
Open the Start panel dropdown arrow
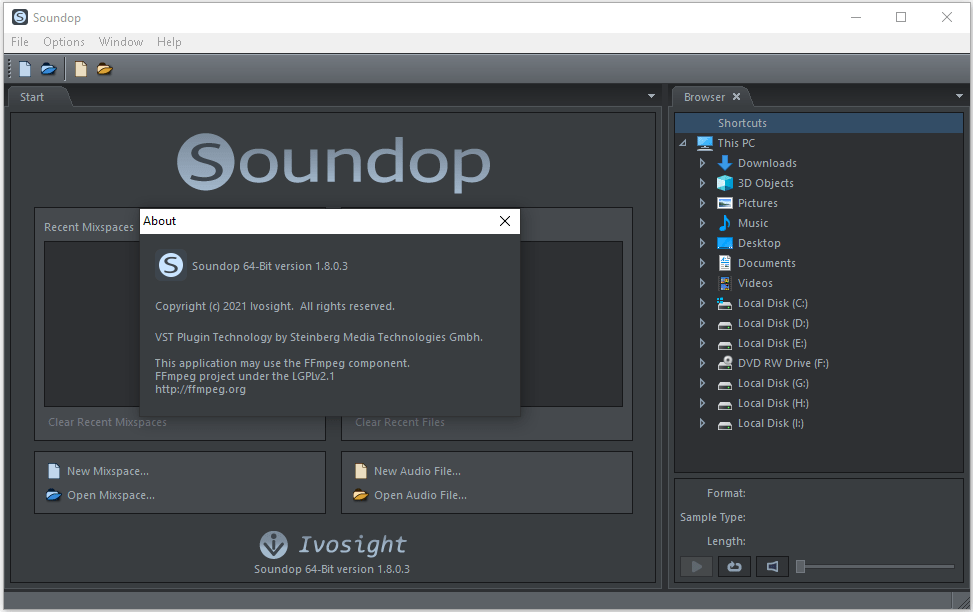click(x=651, y=96)
